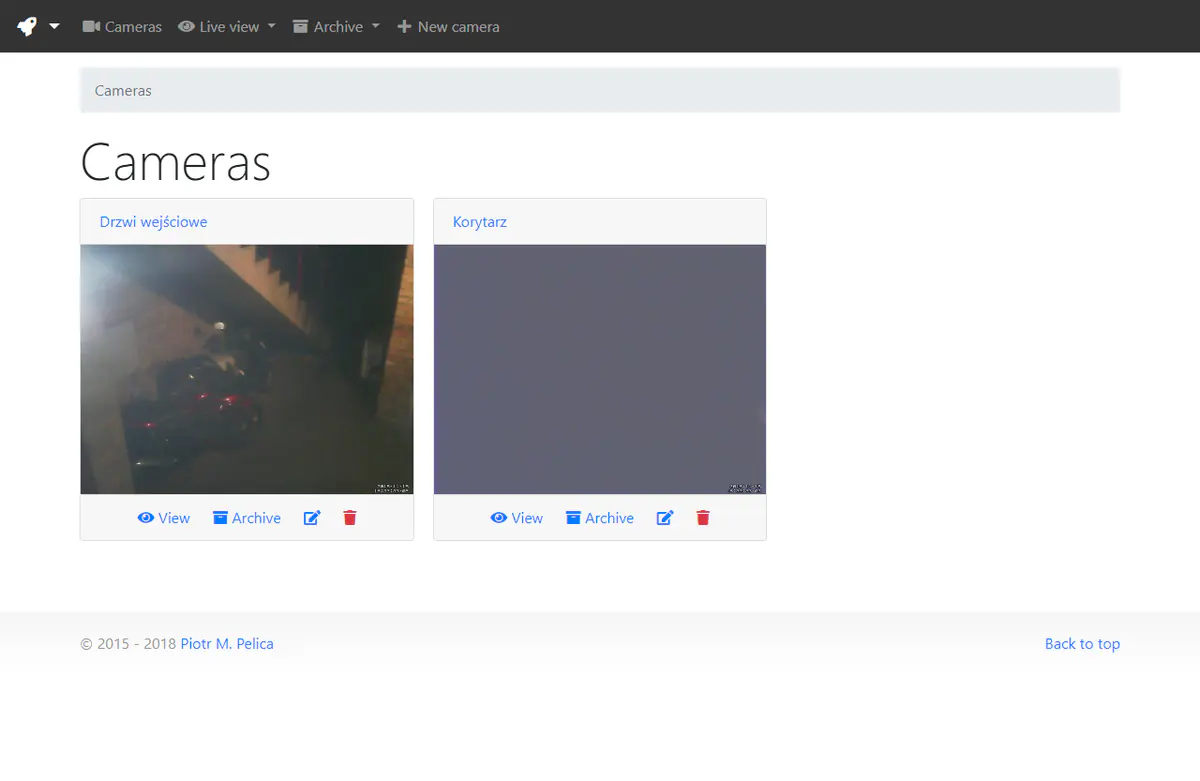Visit the Piotr M. Pelica footer link

[227, 644]
